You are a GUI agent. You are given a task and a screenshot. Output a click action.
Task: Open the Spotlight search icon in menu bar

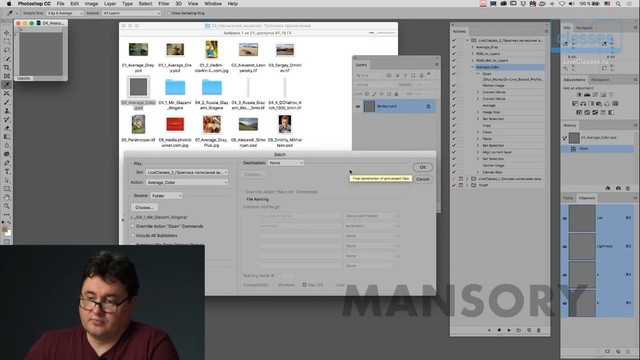click(618, 4)
